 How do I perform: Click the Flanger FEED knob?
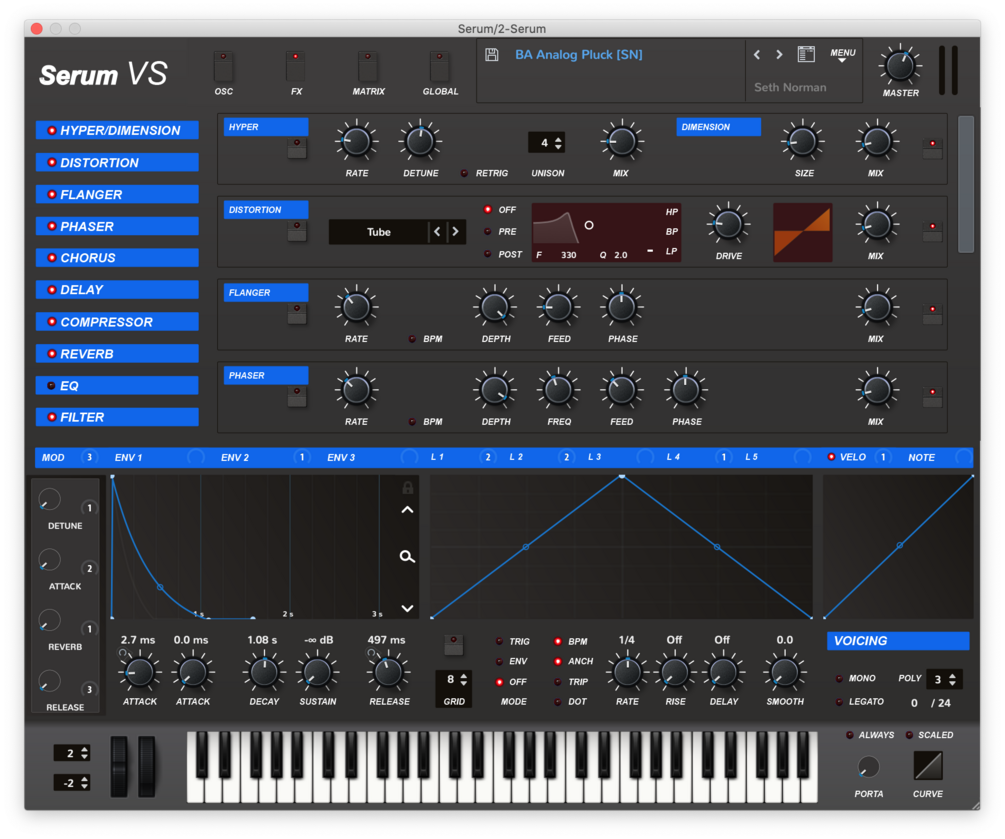pyautogui.click(x=558, y=307)
